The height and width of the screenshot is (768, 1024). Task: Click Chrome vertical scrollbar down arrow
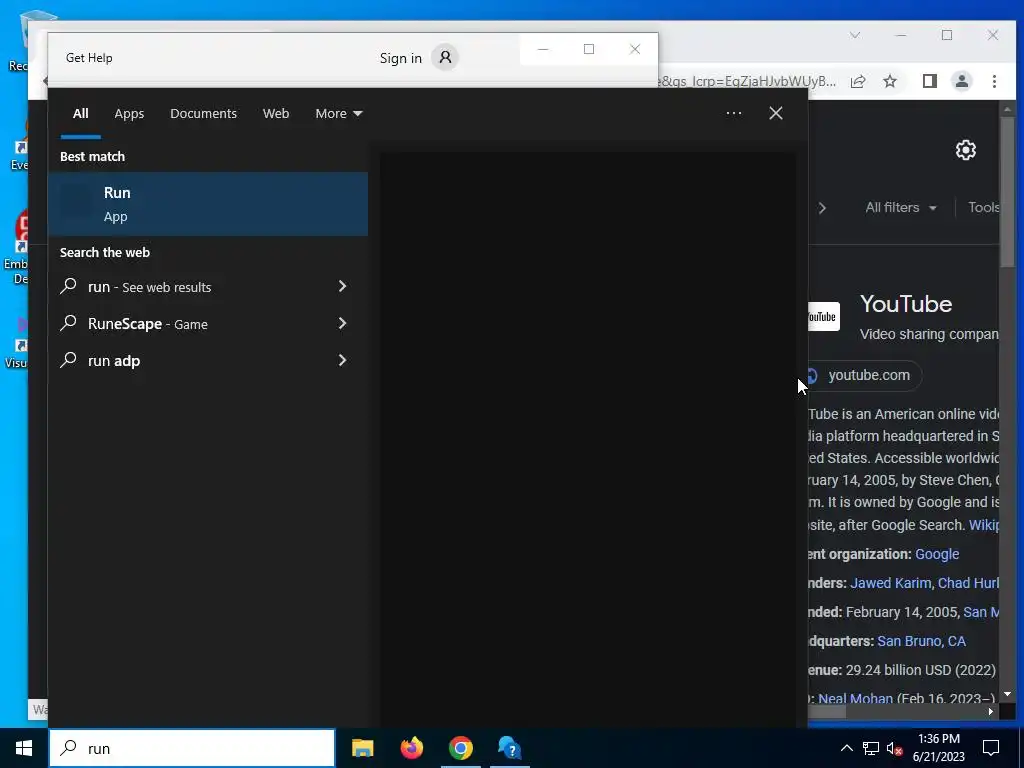coord(1007,694)
